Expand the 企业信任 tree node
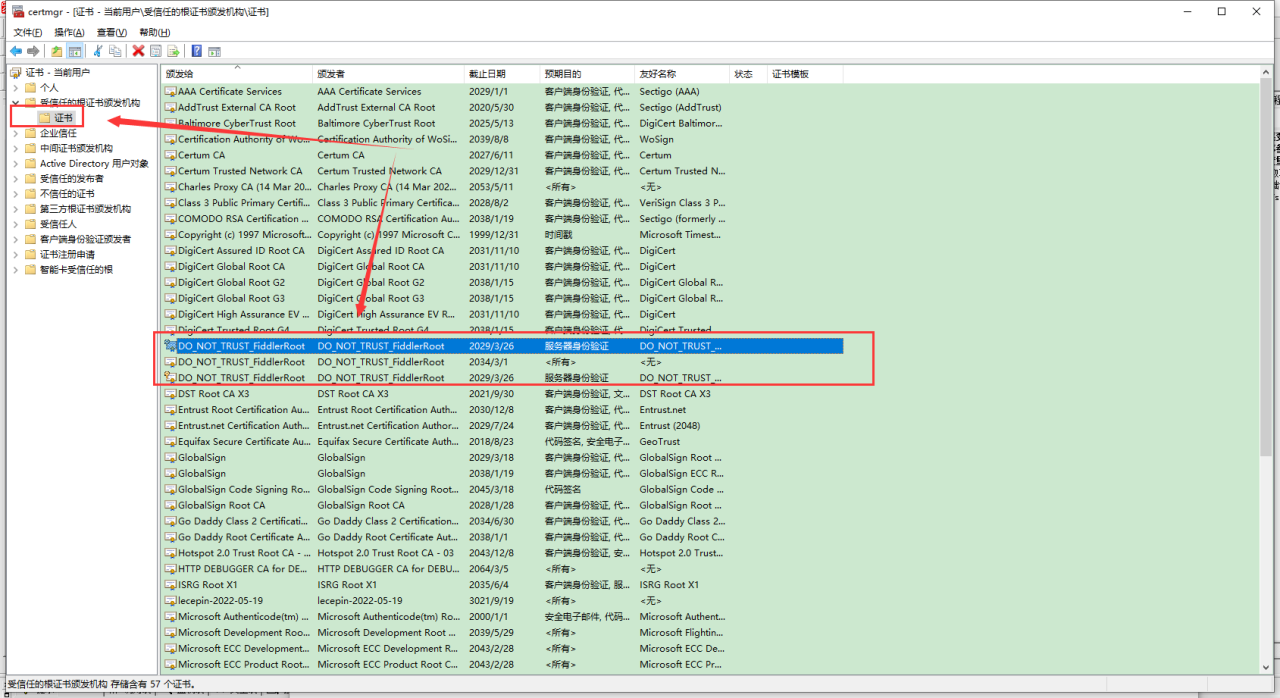 coord(15,133)
